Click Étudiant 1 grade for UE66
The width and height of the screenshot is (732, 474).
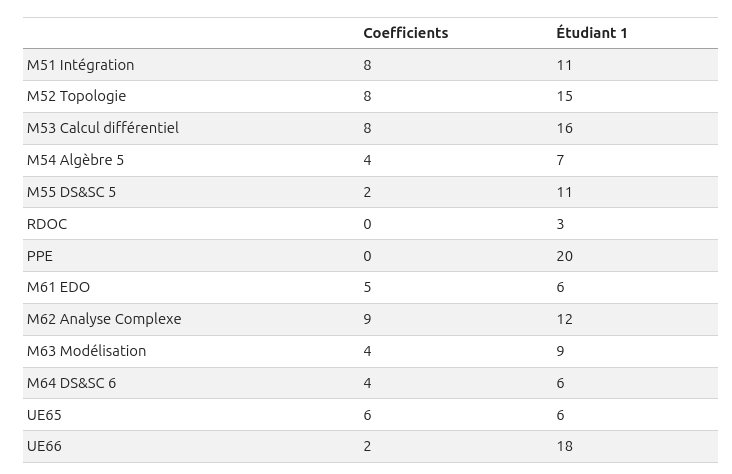pos(564,446)
